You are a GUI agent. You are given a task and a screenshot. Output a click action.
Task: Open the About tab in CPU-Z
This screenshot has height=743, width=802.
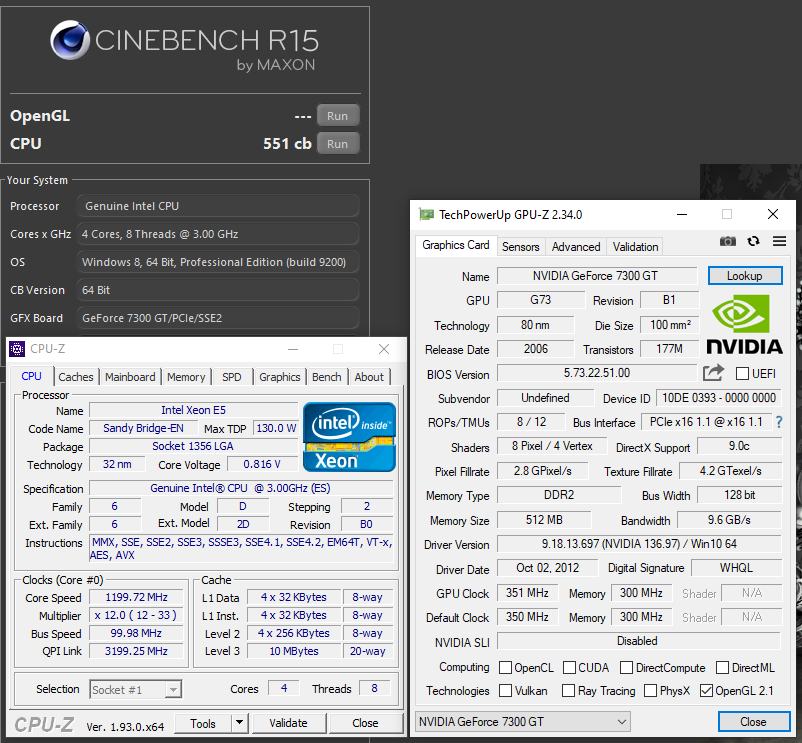pyautogui.click(x=369, y=377)
